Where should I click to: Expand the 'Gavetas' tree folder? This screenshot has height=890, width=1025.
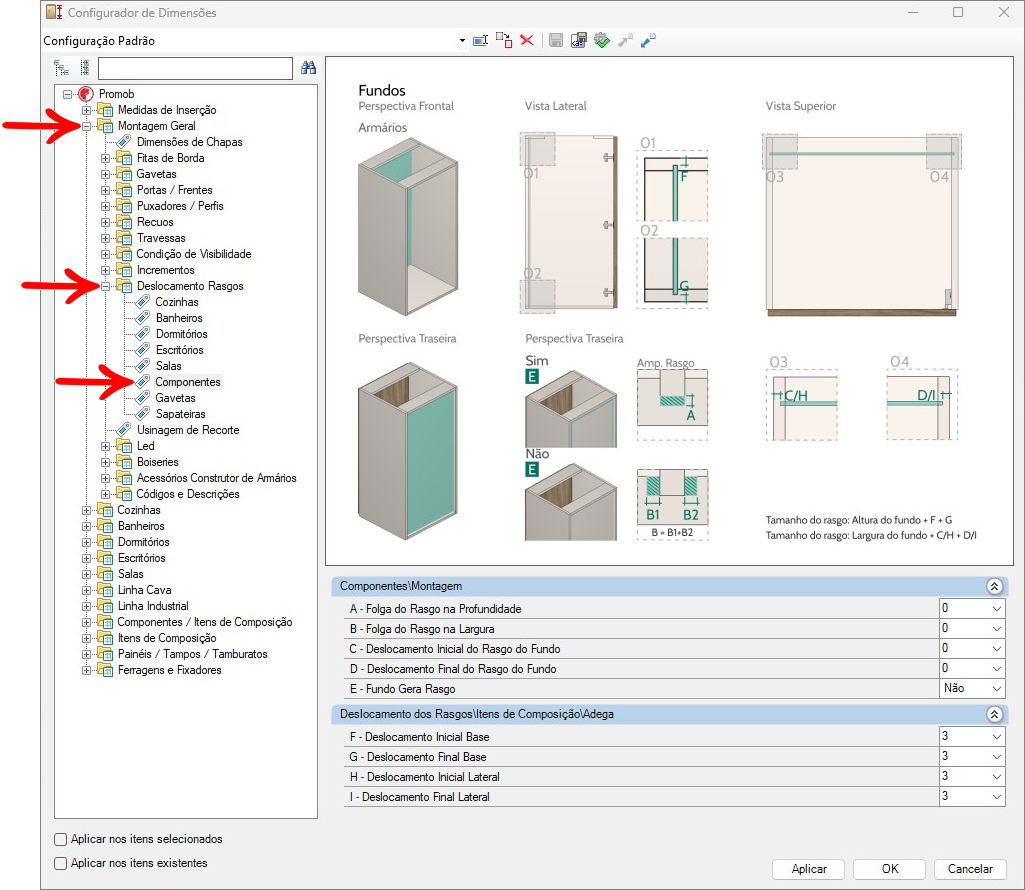pyautogui.click(x=106, y=174)
